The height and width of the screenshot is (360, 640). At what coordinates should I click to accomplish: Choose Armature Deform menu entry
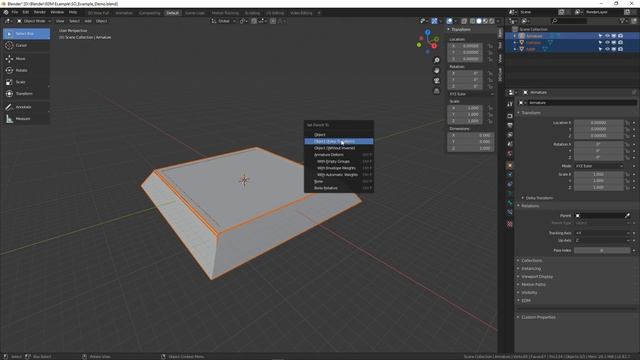339,155
